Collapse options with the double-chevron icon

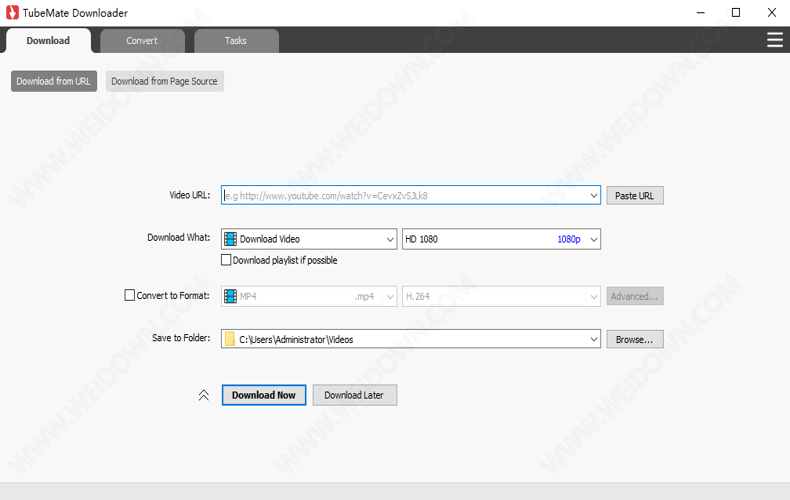tap(204, 395)
